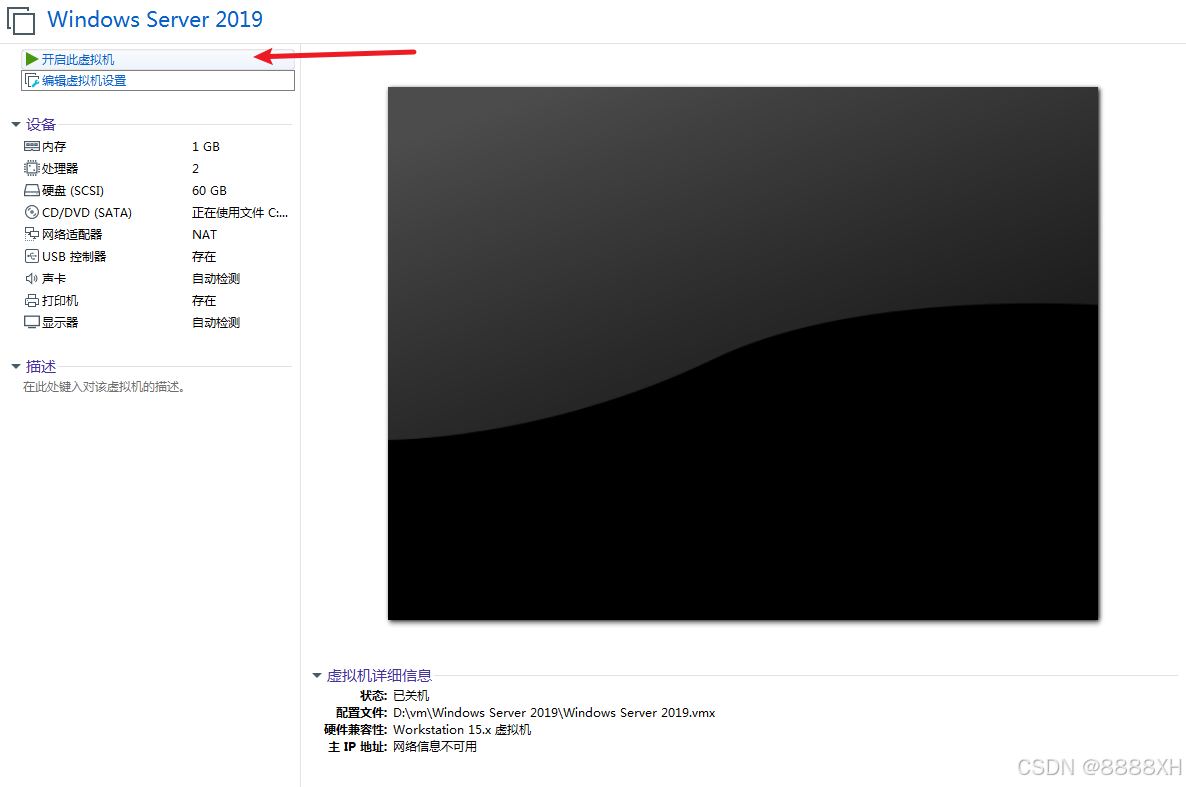The height and width of the screenshot is (787, 1186).
Task: Select the 打印机 device row
Action: (x=157, y=300)
